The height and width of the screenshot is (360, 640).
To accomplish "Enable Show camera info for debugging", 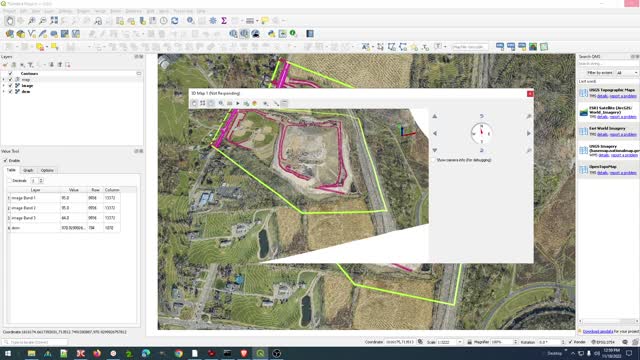I will point(434,160).
